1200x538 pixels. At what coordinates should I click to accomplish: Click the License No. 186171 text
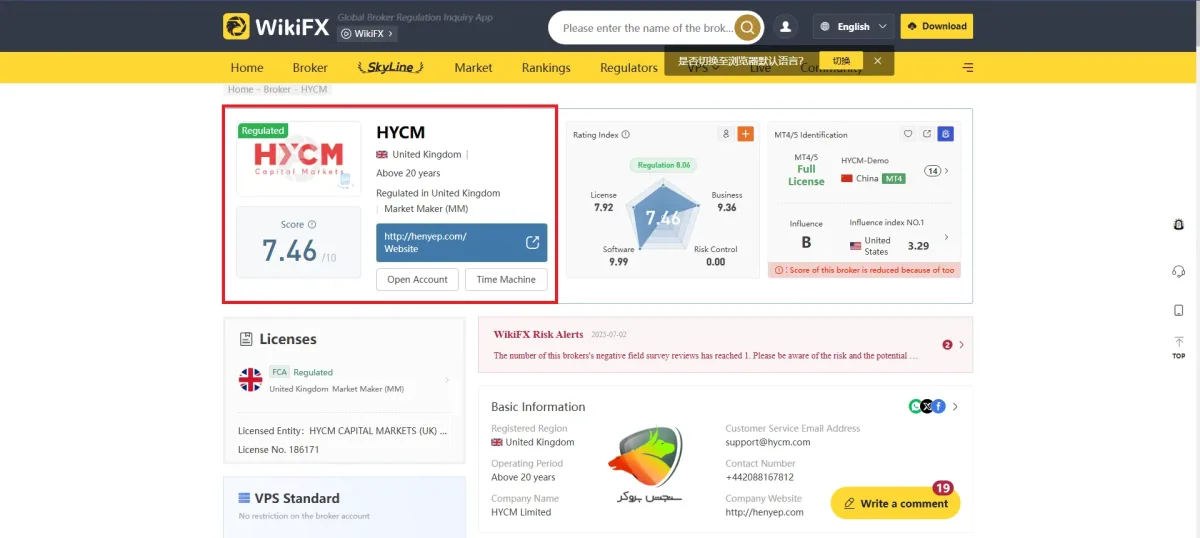click(x=279, y=450)
